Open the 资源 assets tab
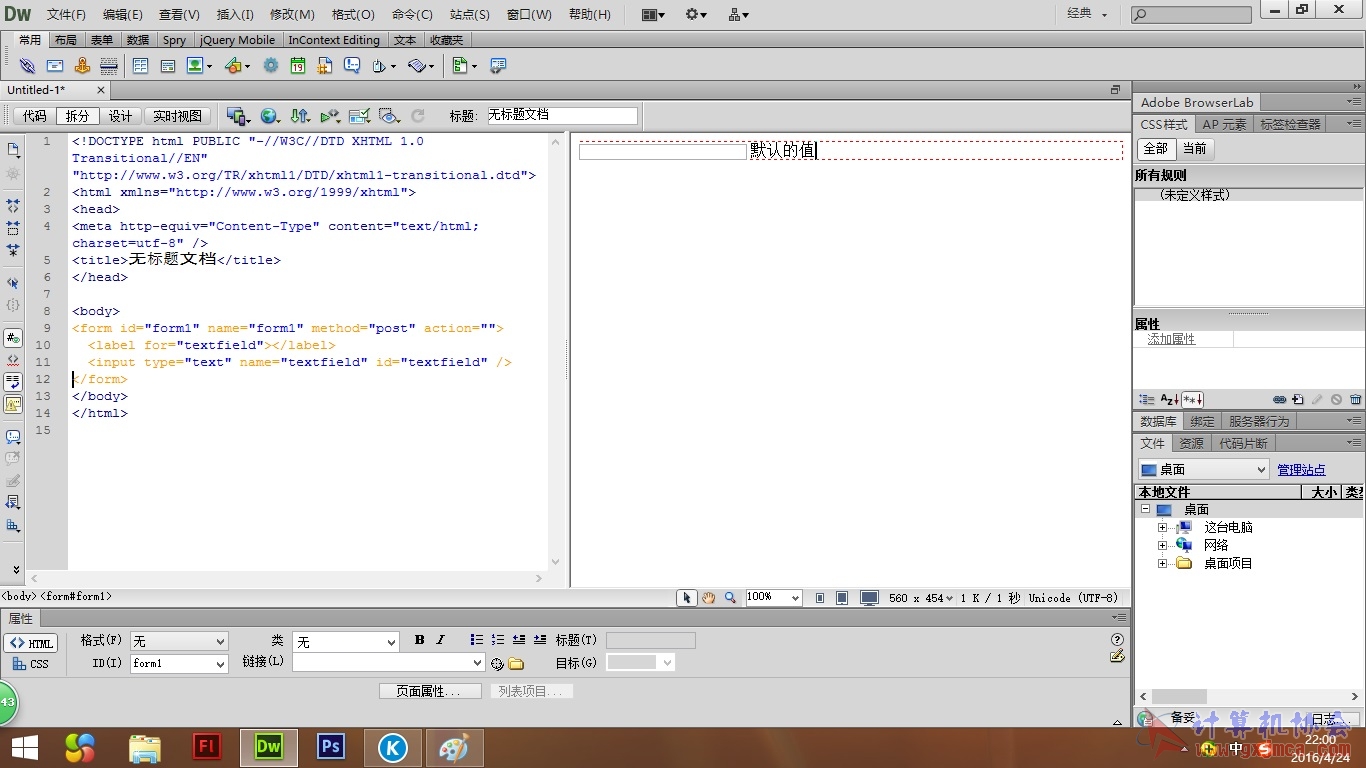 pyautogui.click(x=1191, y=443)
